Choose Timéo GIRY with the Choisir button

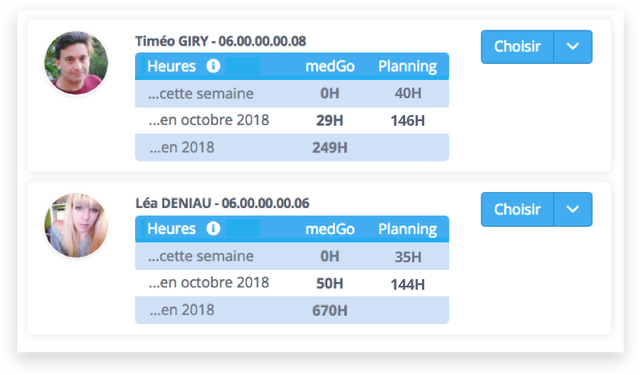517,47
